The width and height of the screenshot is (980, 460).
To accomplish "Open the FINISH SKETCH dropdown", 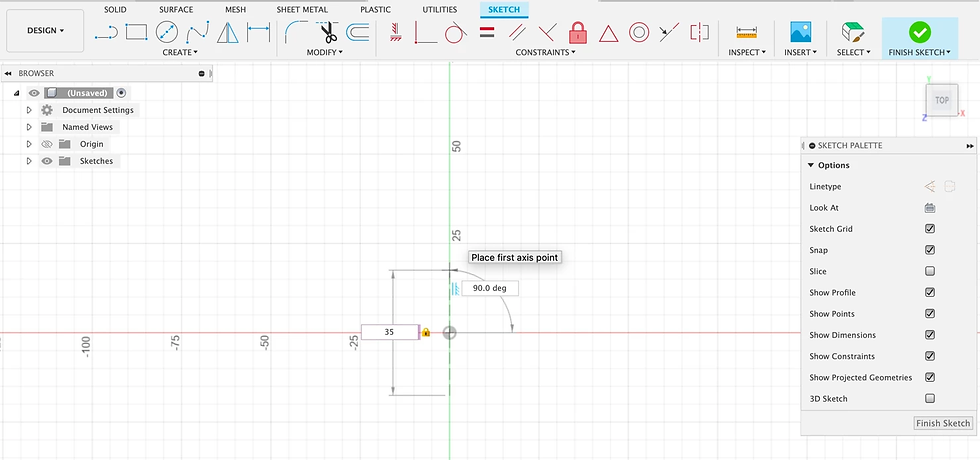I will point(919,52).
